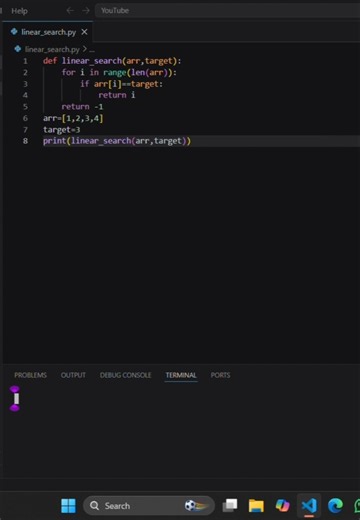The image size is (360, 520).
Task: Close the linear_search.py tab
Action: click(84, 32)
